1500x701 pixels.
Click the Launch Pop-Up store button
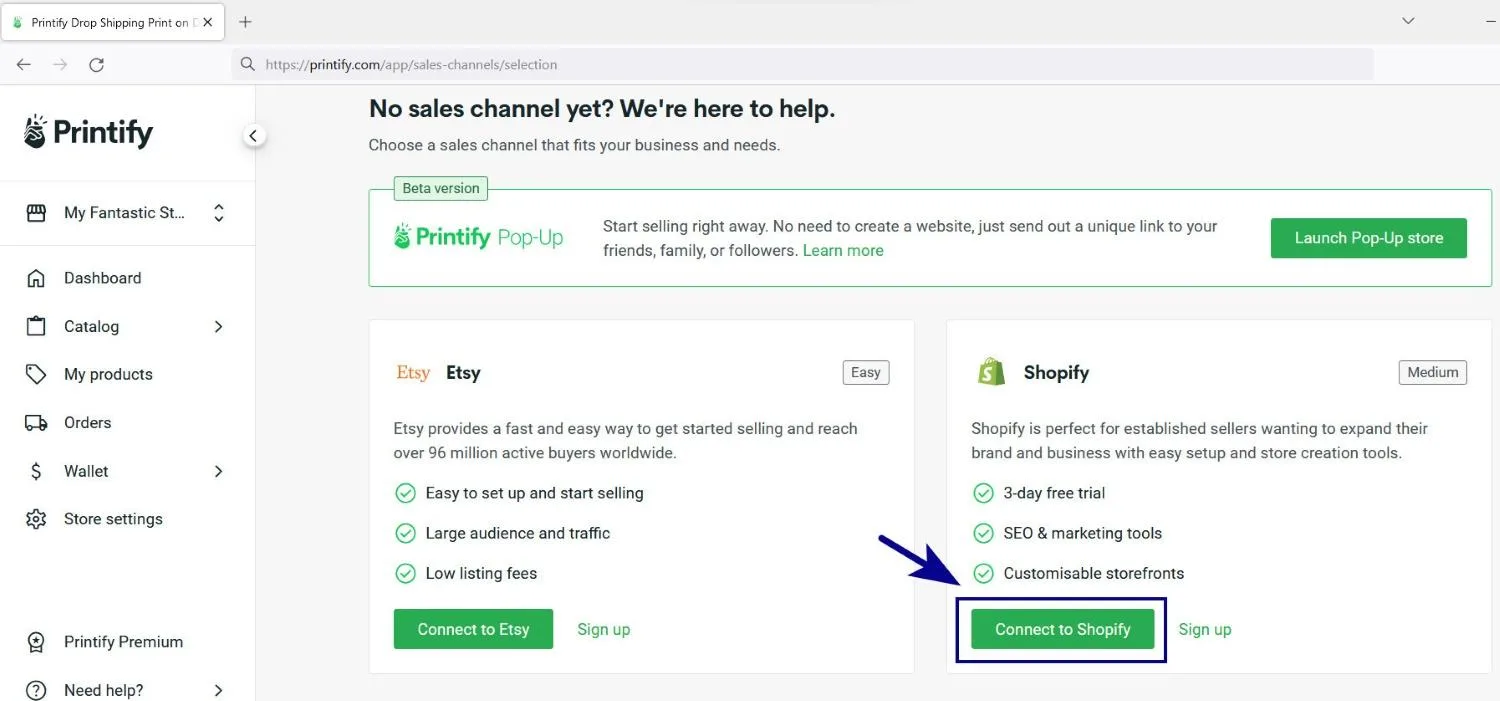click(x=1368, y=238)
